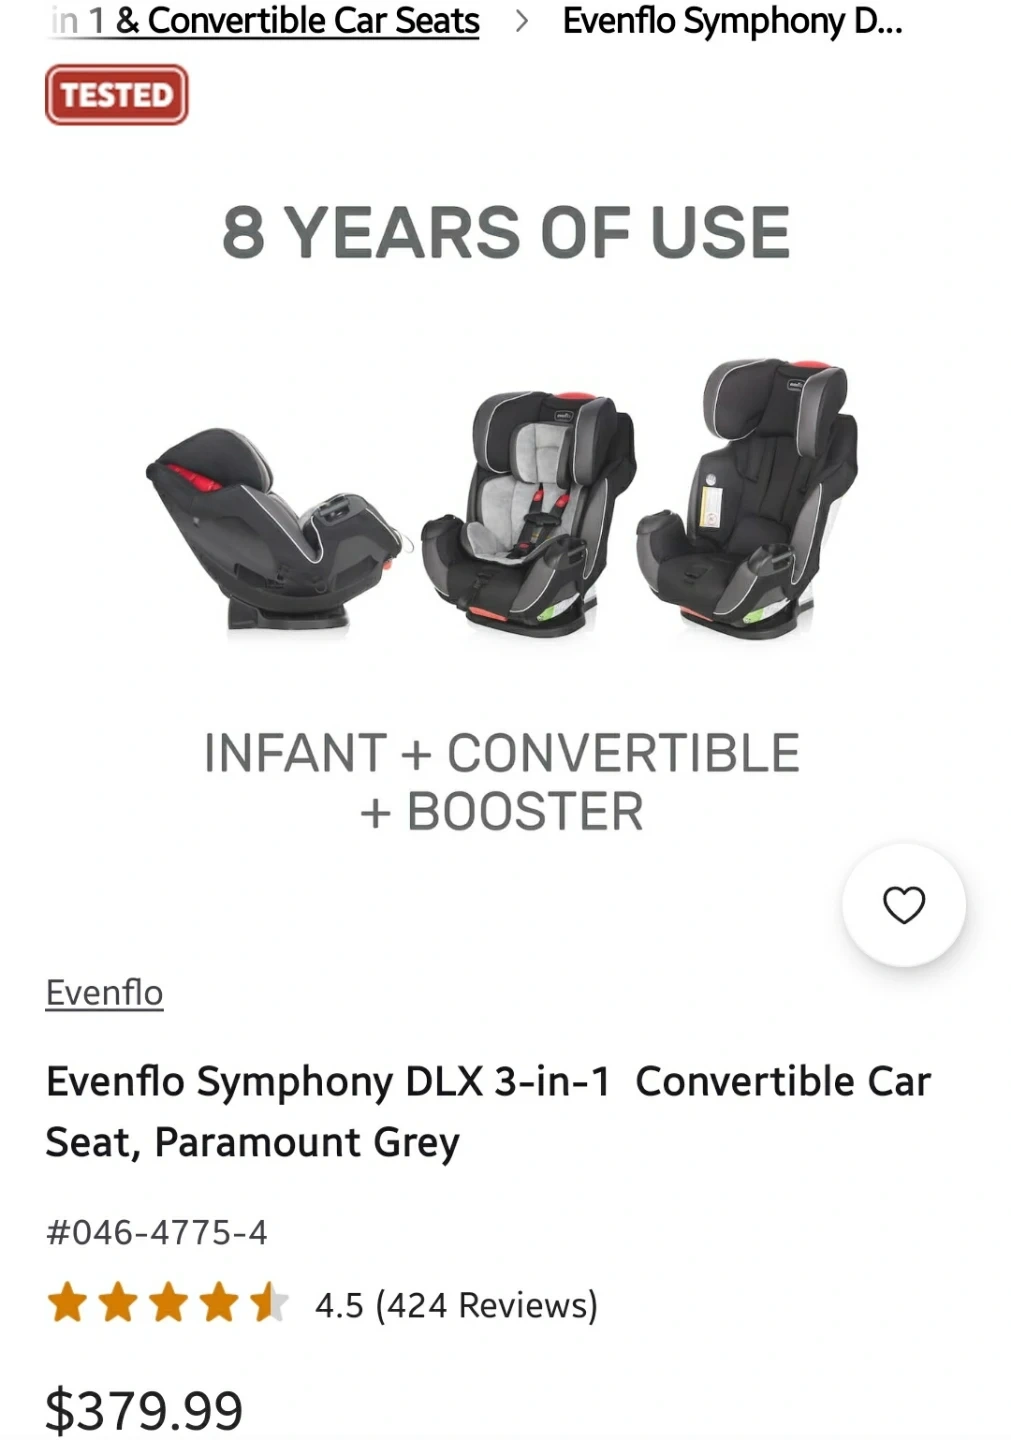This screenshot has height=1440, width=1011.
Task: Click the fourth gold rating star
Action: tap(218, 1304)
